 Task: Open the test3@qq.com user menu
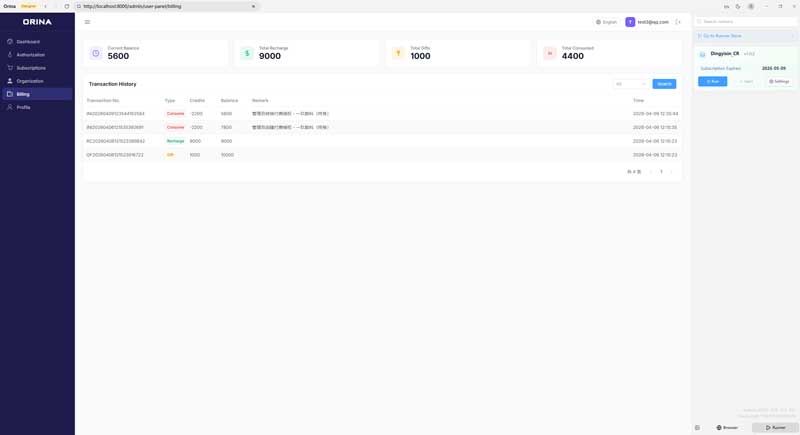pos(647,22)
